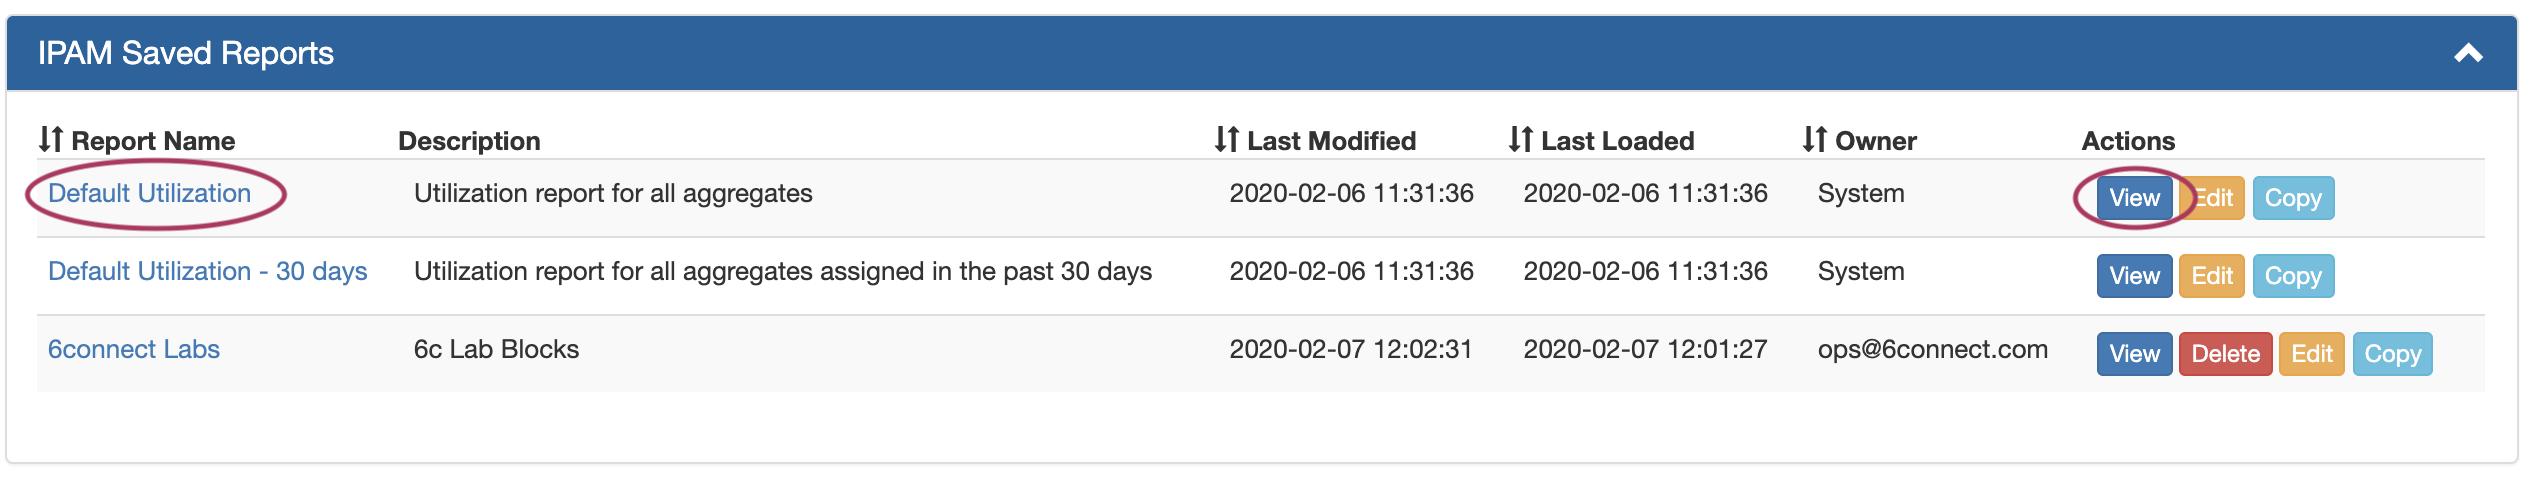
Task: Open Default Utilization - 30 days link
Action: pyautogui.click(x=207, y=271)
